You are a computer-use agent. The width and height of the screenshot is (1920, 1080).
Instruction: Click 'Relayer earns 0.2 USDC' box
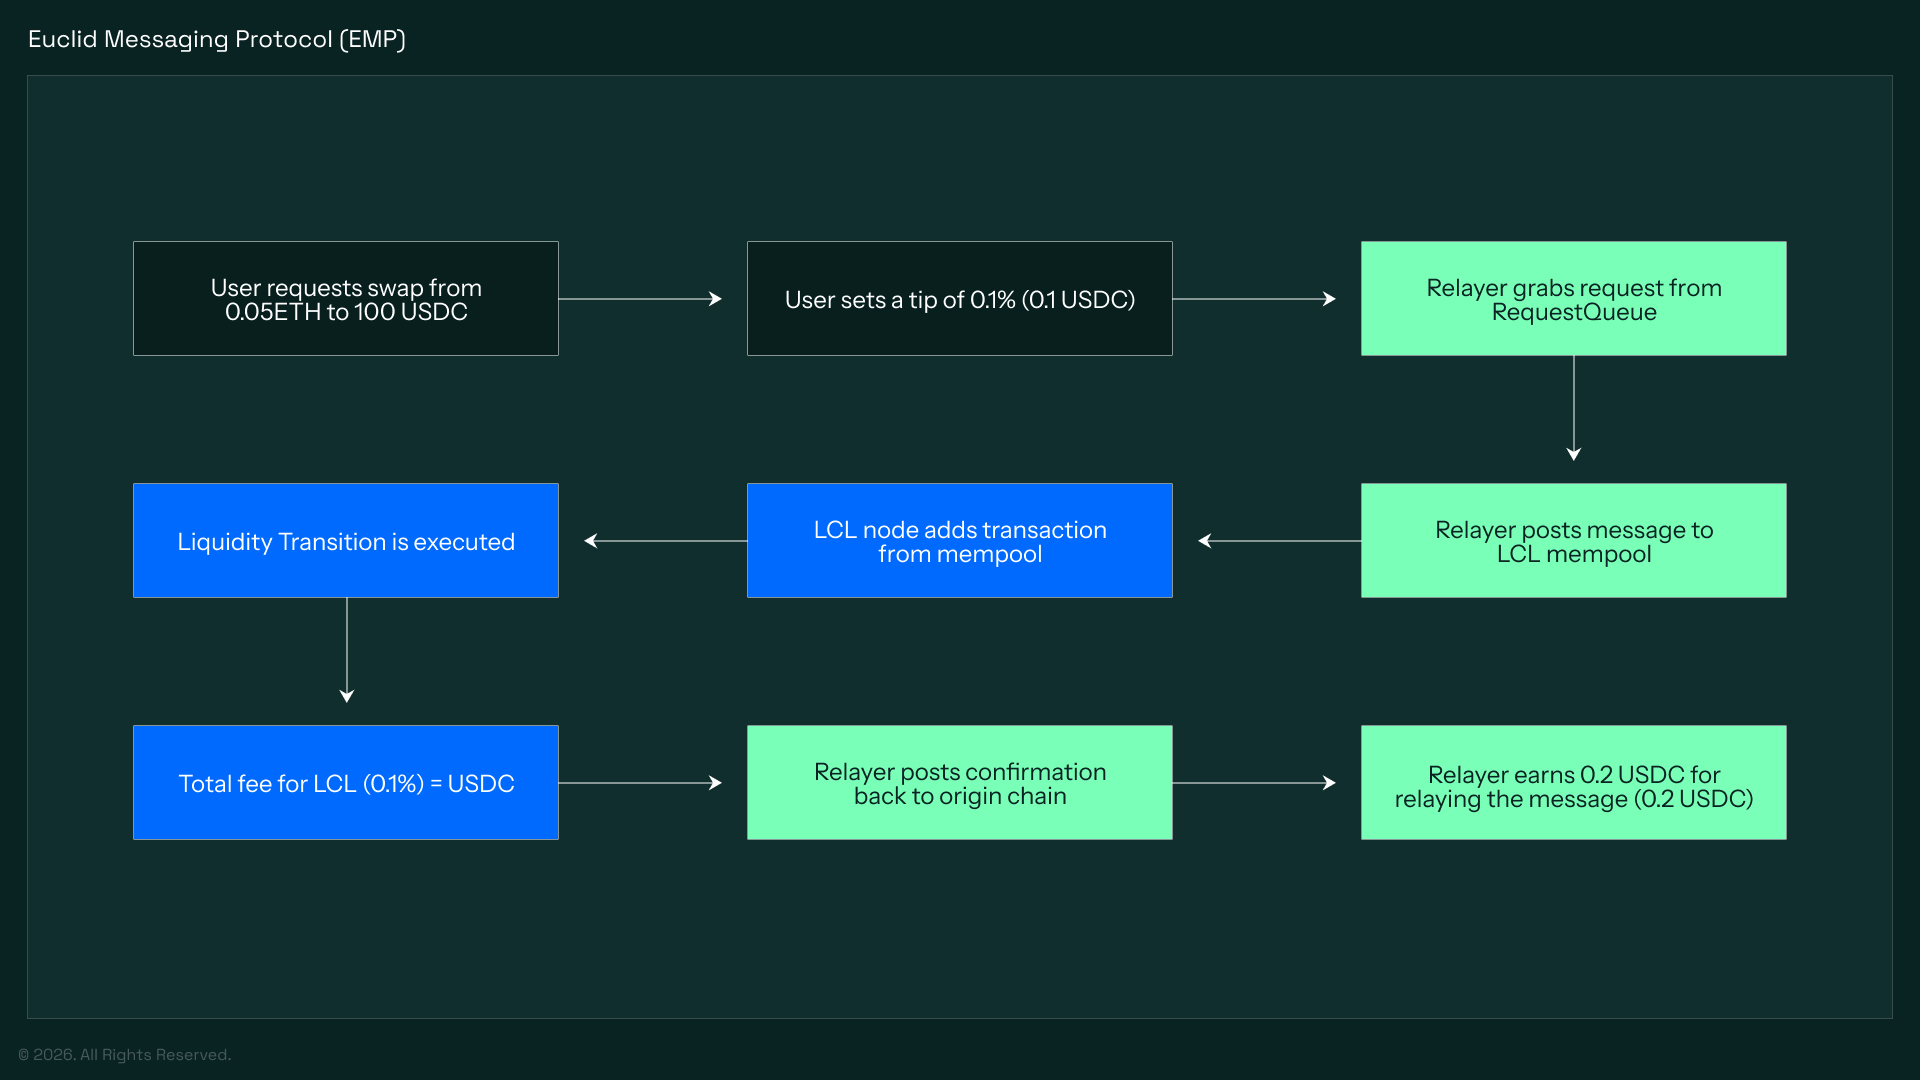pos(1573,783)
